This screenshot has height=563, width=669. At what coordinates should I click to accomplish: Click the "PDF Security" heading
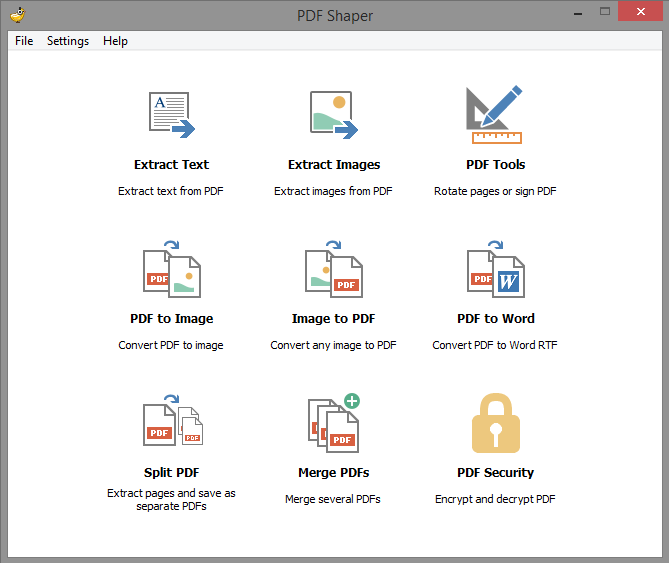click(x=496, y=473)
